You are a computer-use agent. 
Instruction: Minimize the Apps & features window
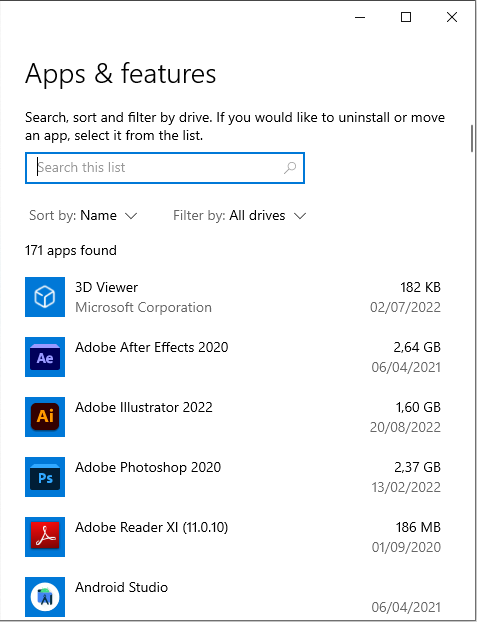(x=360, y=17)
